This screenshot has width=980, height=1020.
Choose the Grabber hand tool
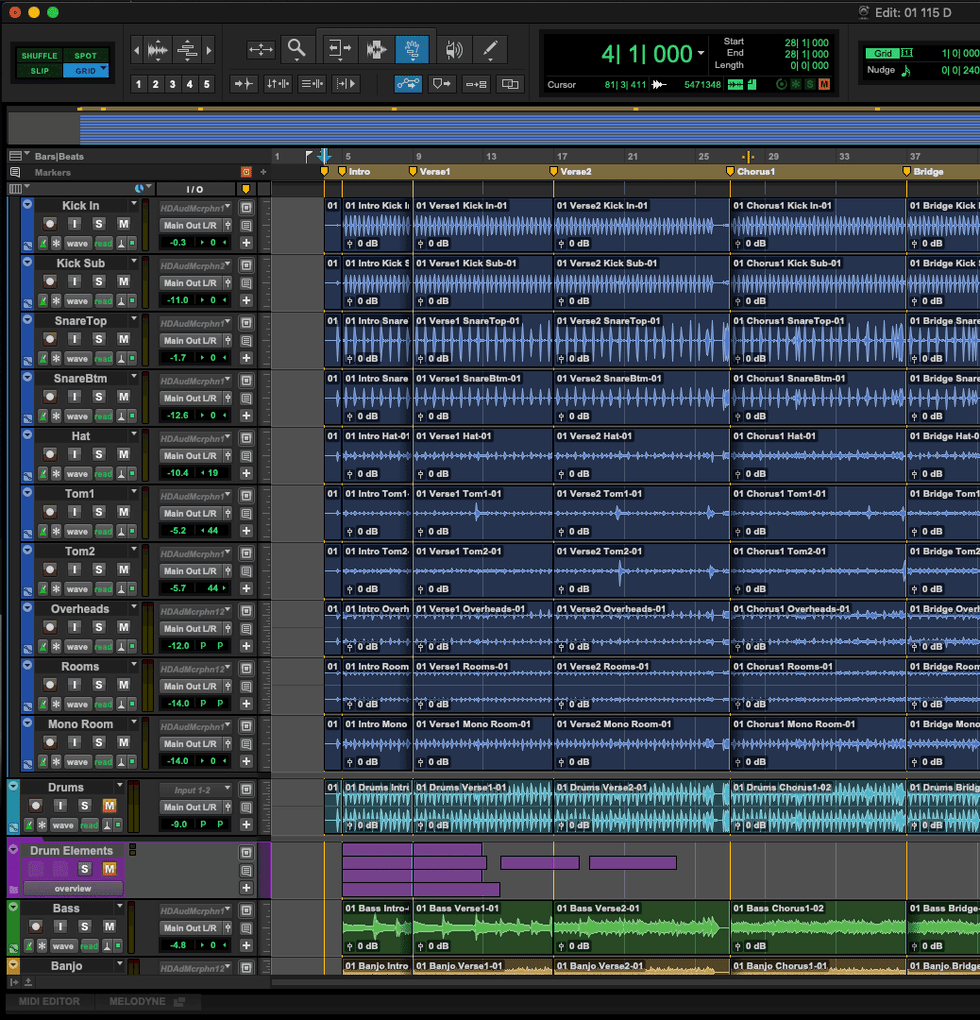tap(411, 48)
